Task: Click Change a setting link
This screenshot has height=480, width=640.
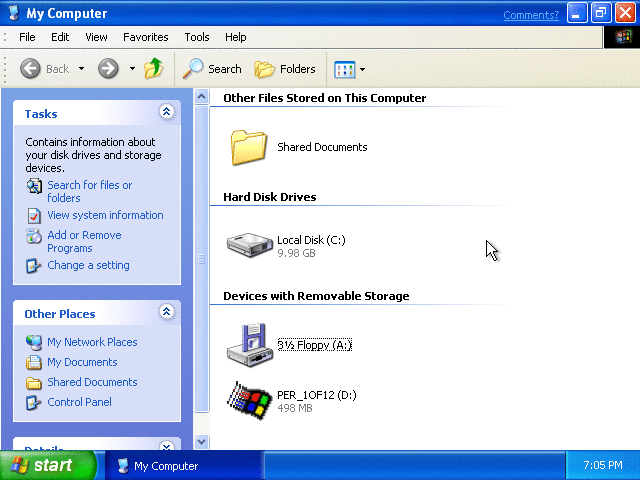Action: pyautogui.click(x=88, y=265)
